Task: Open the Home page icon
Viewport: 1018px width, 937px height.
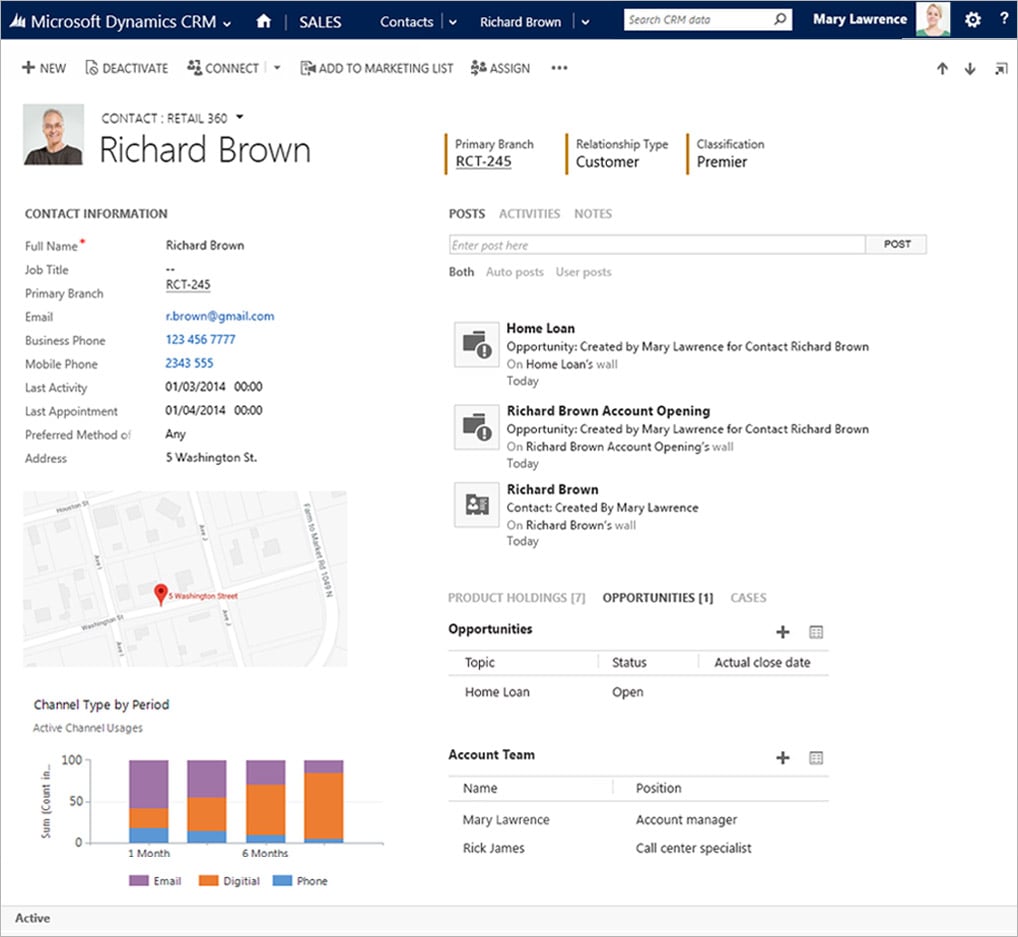Action: tap(263, 20)
